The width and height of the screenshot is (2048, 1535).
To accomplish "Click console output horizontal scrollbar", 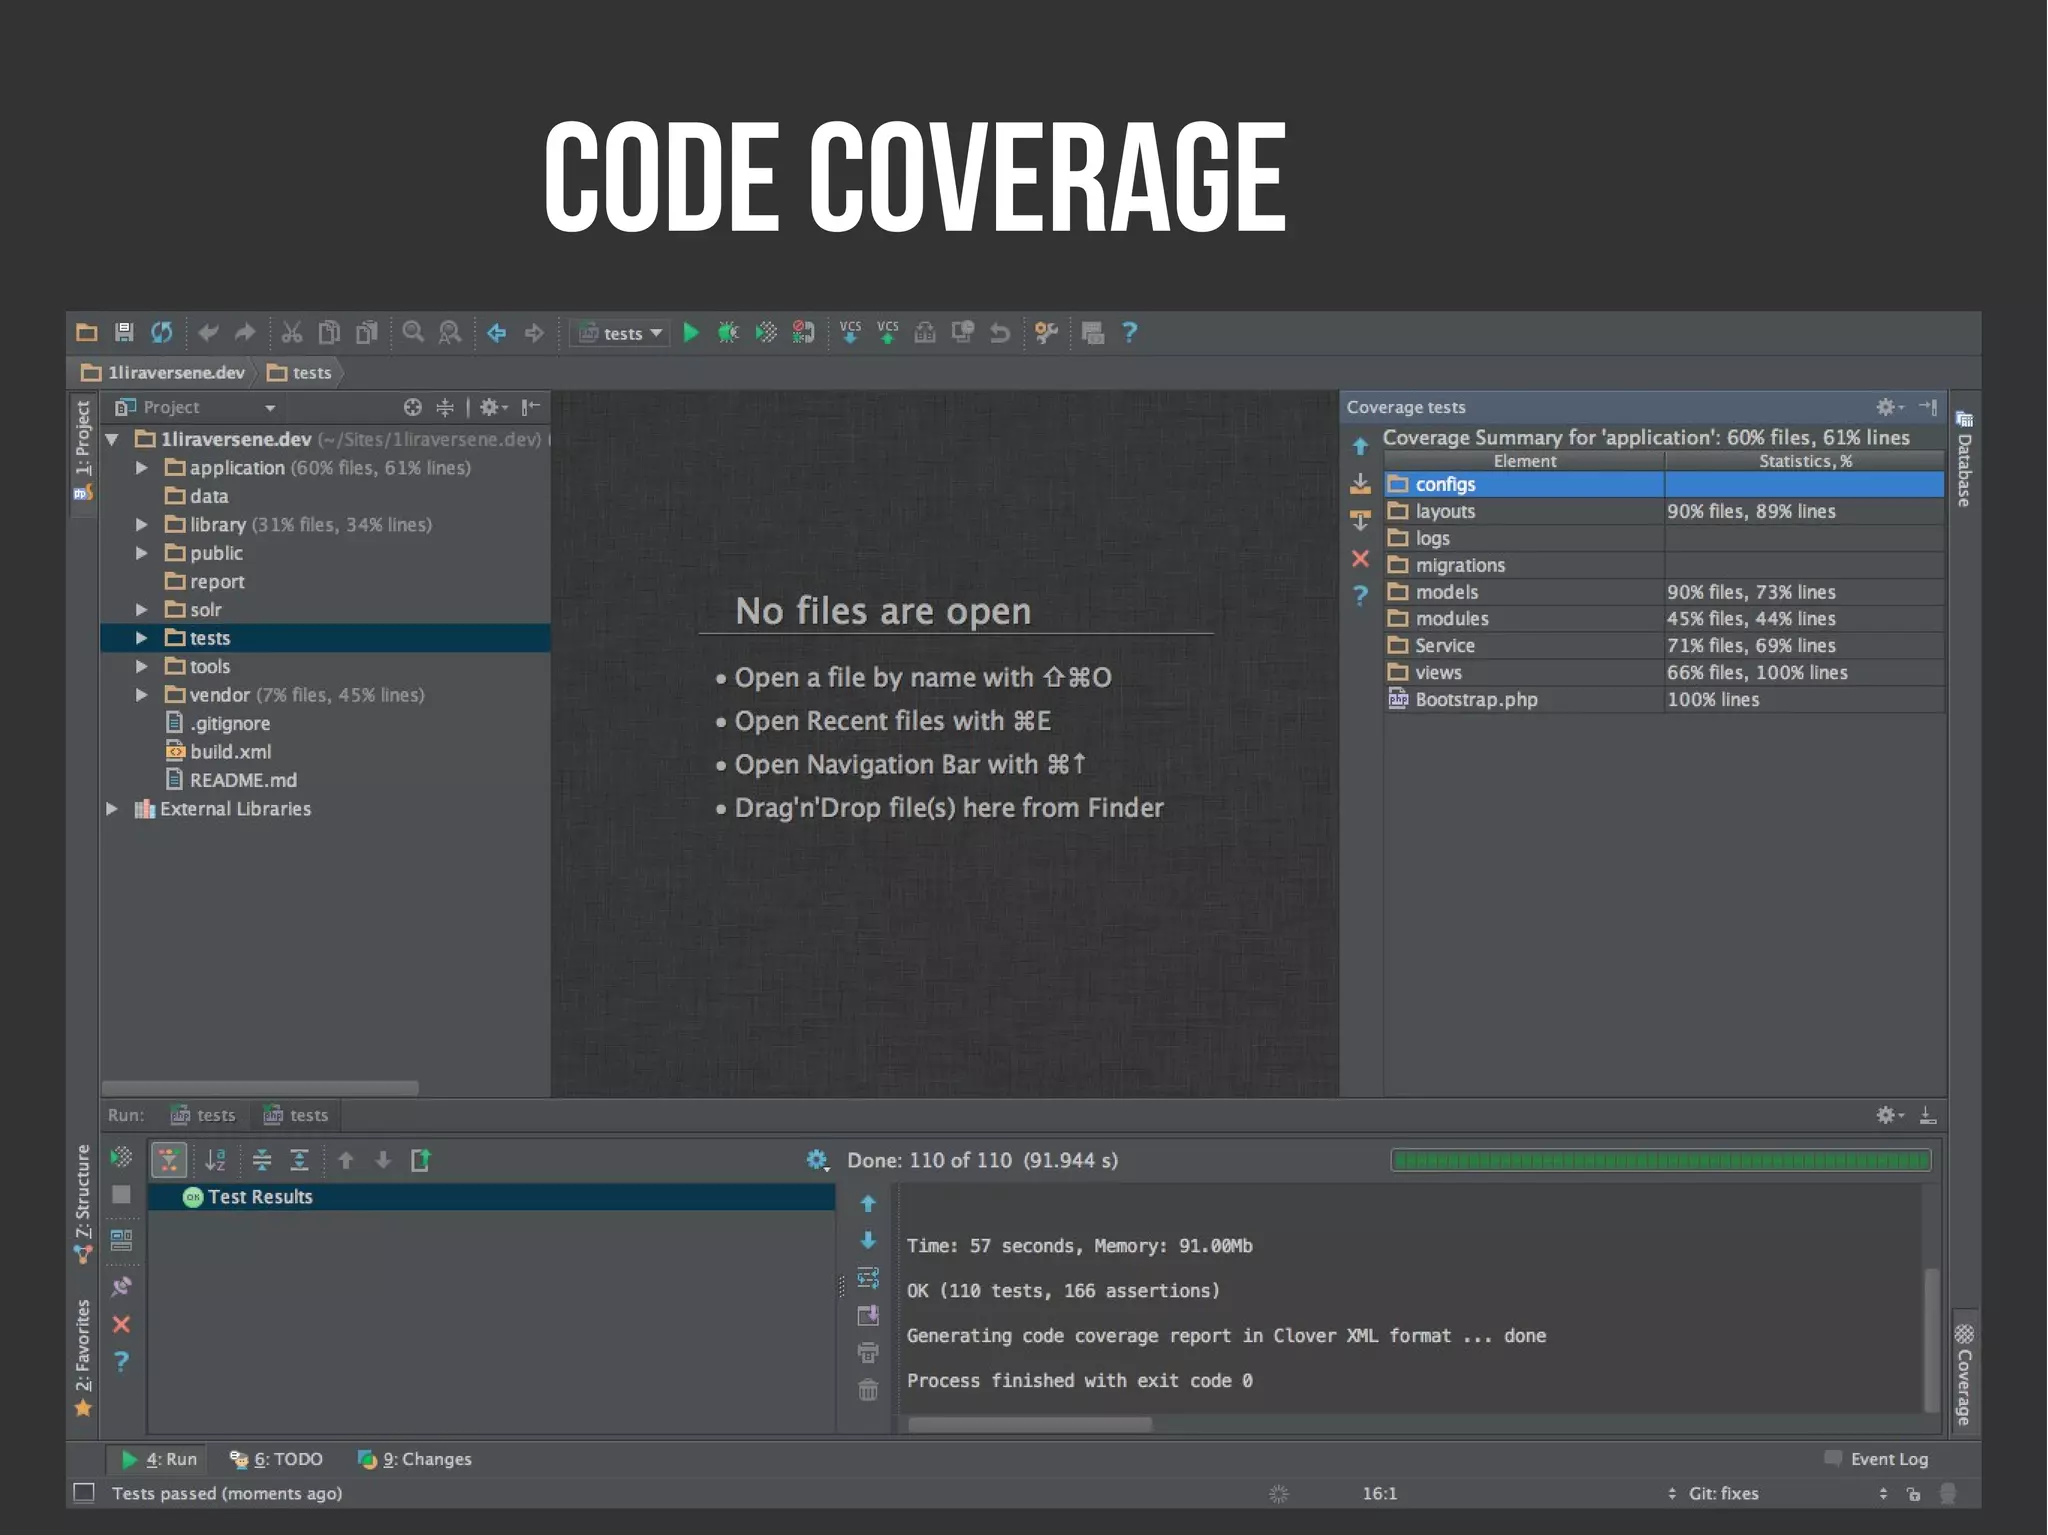I will coord(1030,1424).
